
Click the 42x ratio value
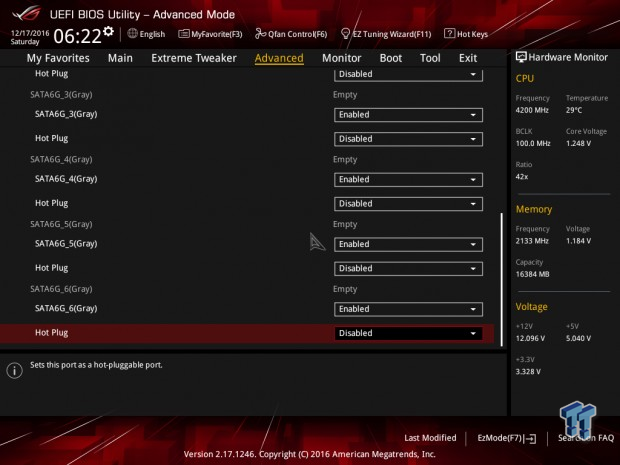(522, 177)
